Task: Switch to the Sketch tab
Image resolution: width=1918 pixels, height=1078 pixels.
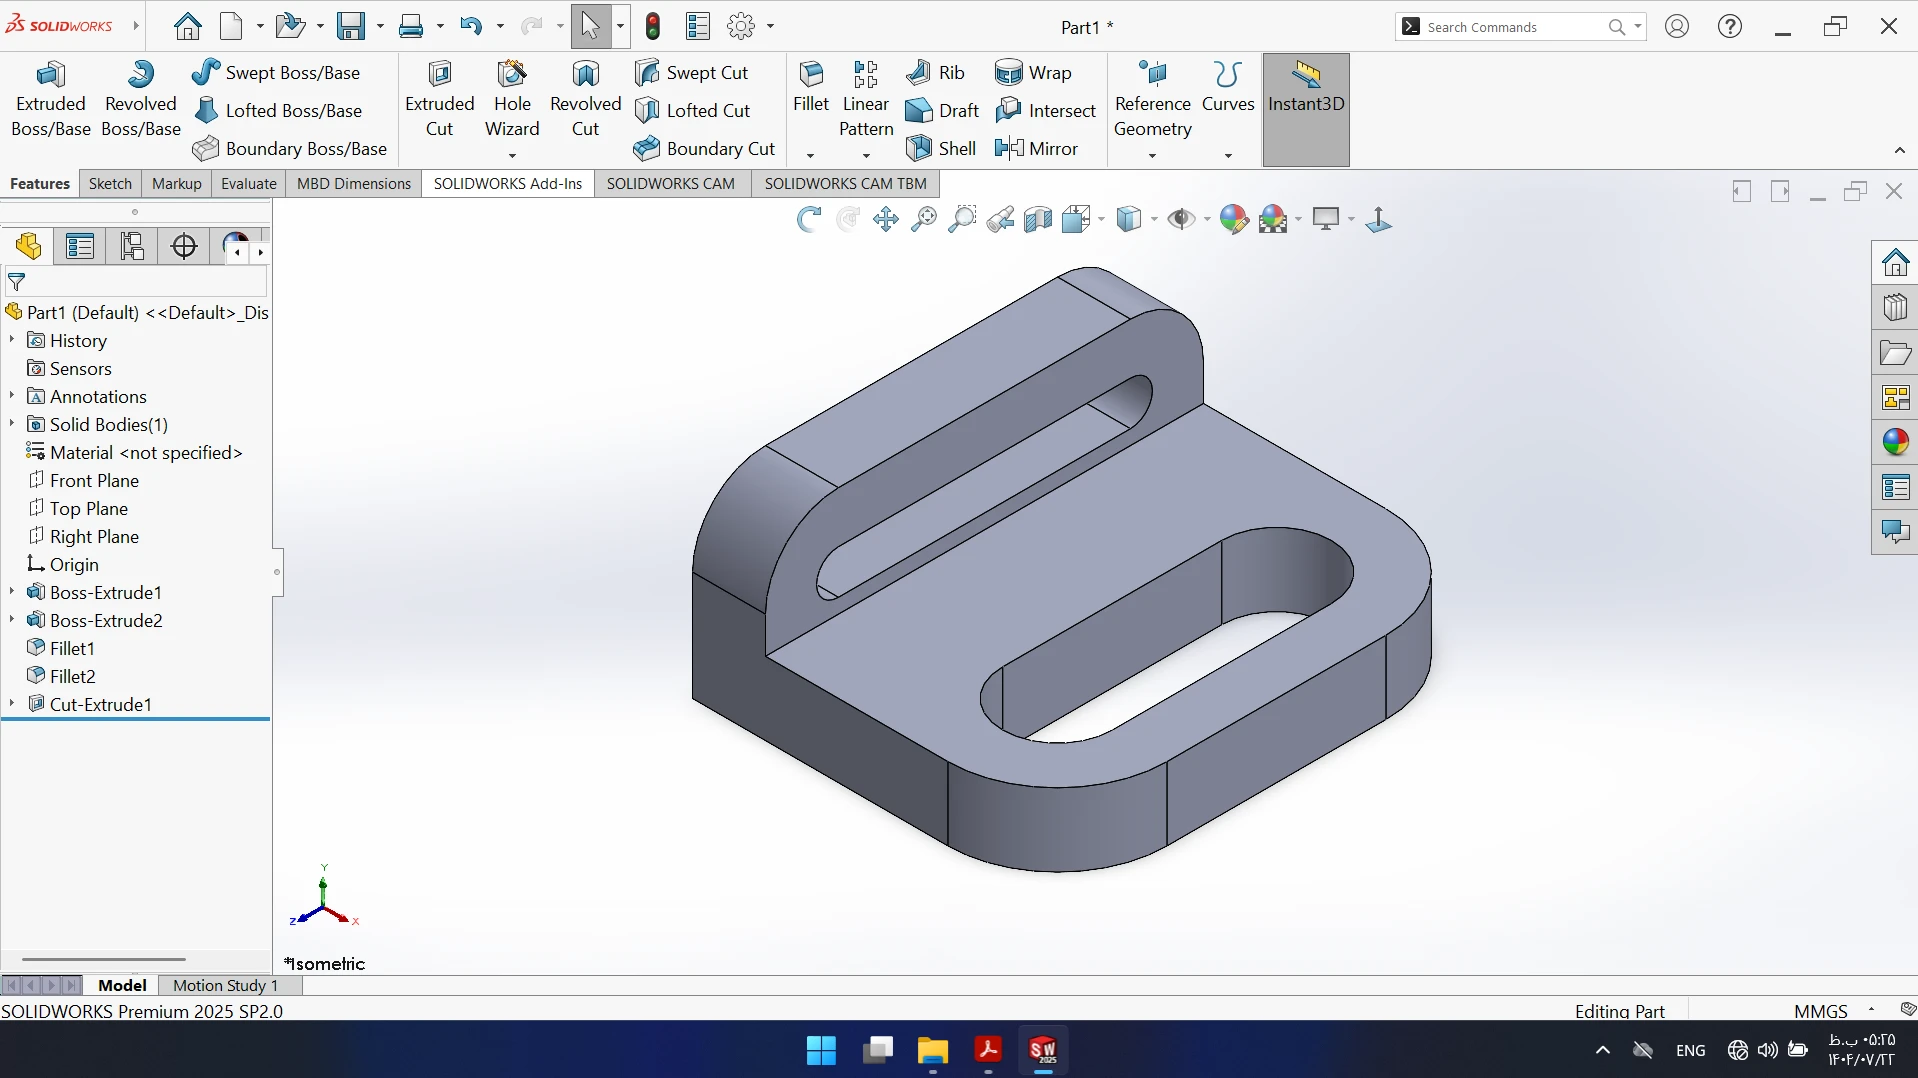Action: click(x=110, y=183)
